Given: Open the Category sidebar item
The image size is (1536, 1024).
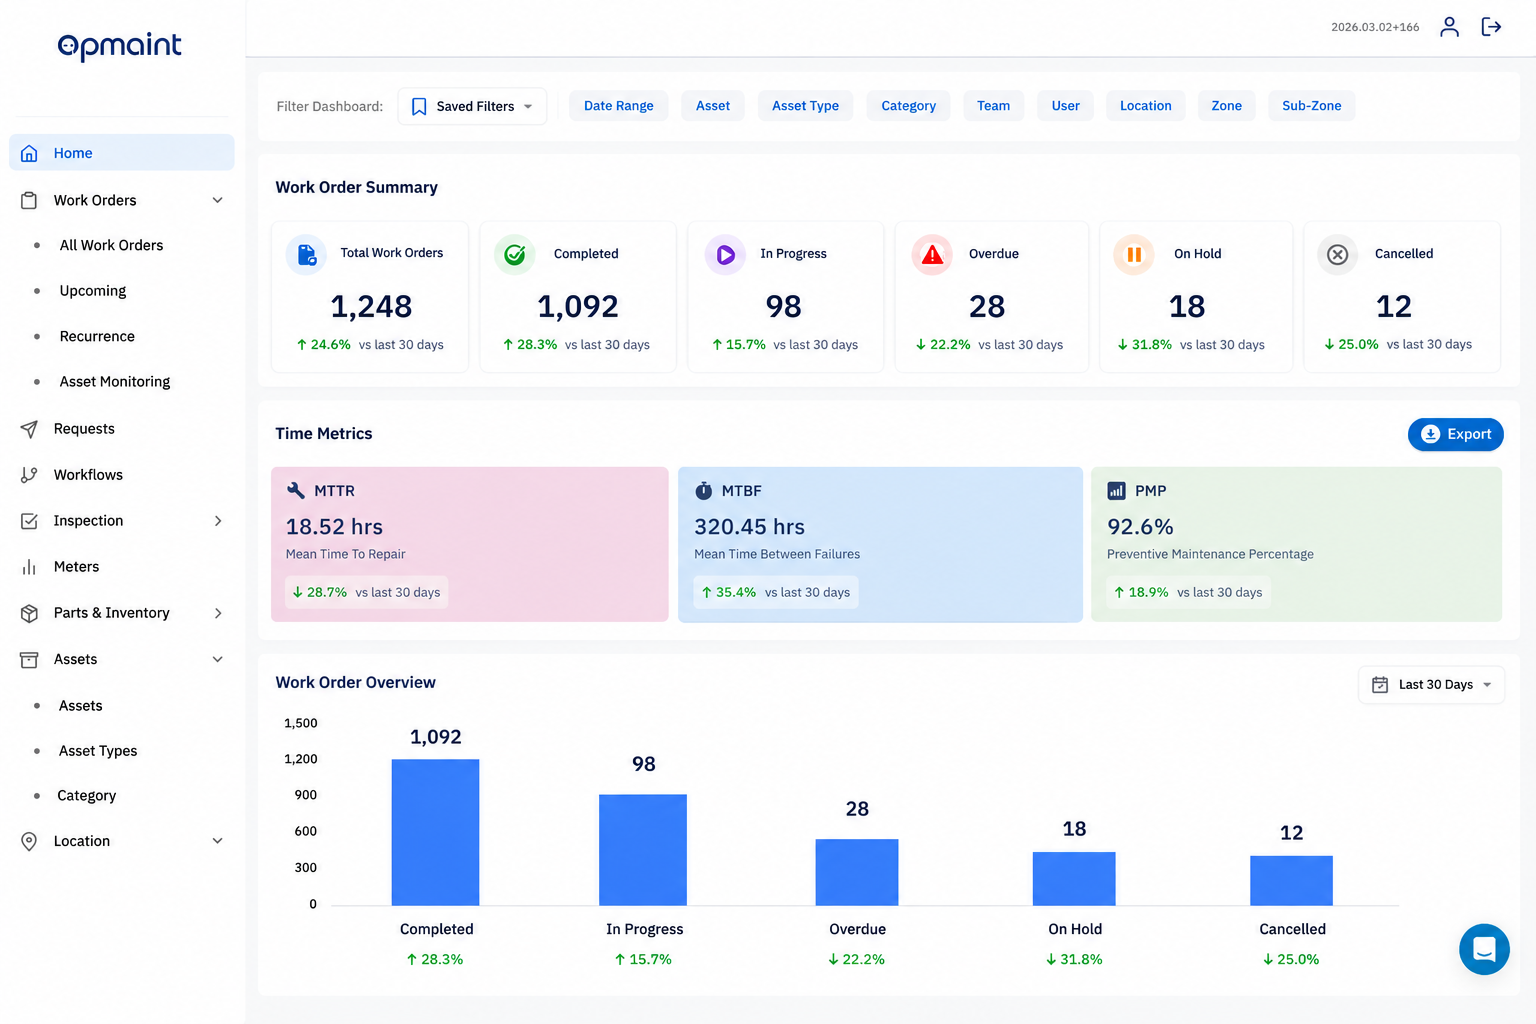Looking at the screenshot, I should click(87, 796).
